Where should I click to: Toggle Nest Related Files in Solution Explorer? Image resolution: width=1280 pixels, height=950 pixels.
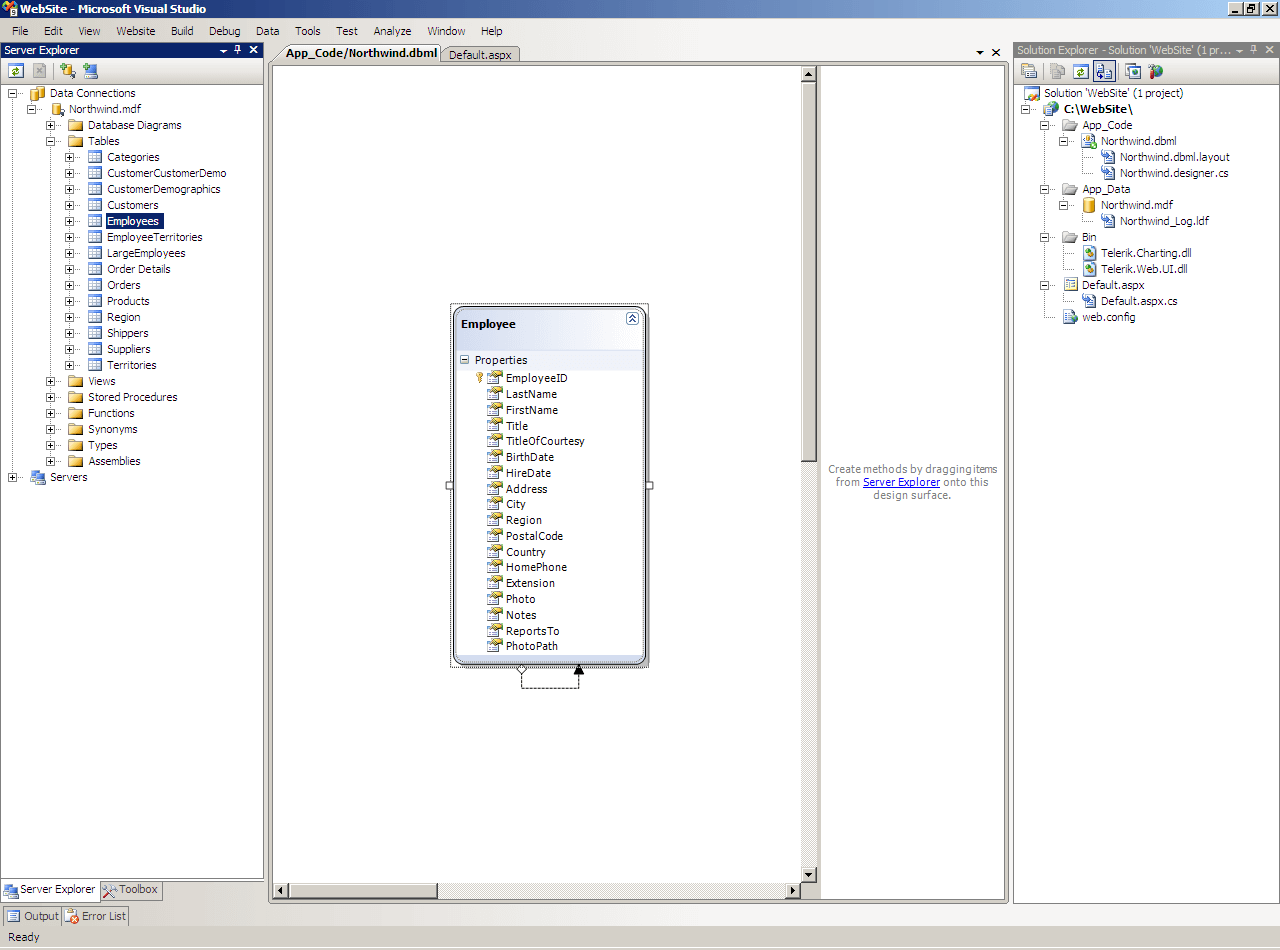coord(1104,71)
